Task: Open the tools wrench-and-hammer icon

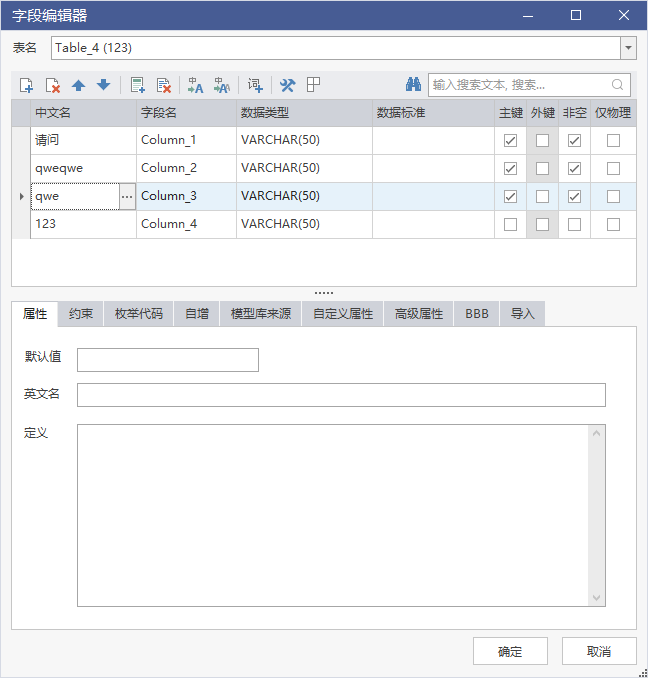Action: pyautogui.click(x=287, y=85)
